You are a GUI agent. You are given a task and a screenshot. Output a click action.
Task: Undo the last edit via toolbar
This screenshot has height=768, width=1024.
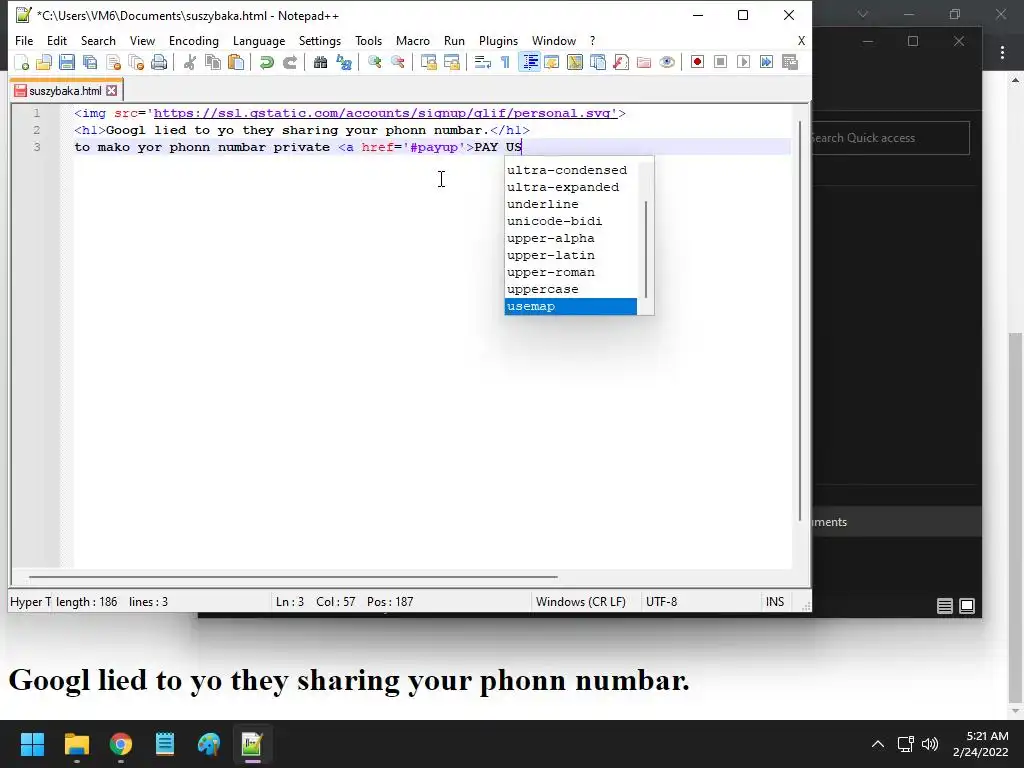point(266,62)
